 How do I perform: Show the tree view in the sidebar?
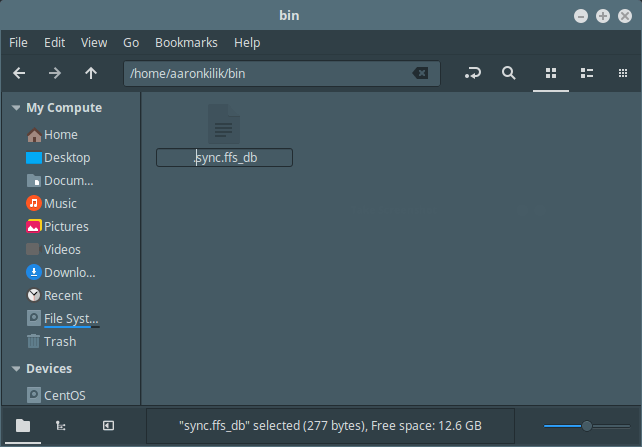click(x=62, y=425)
